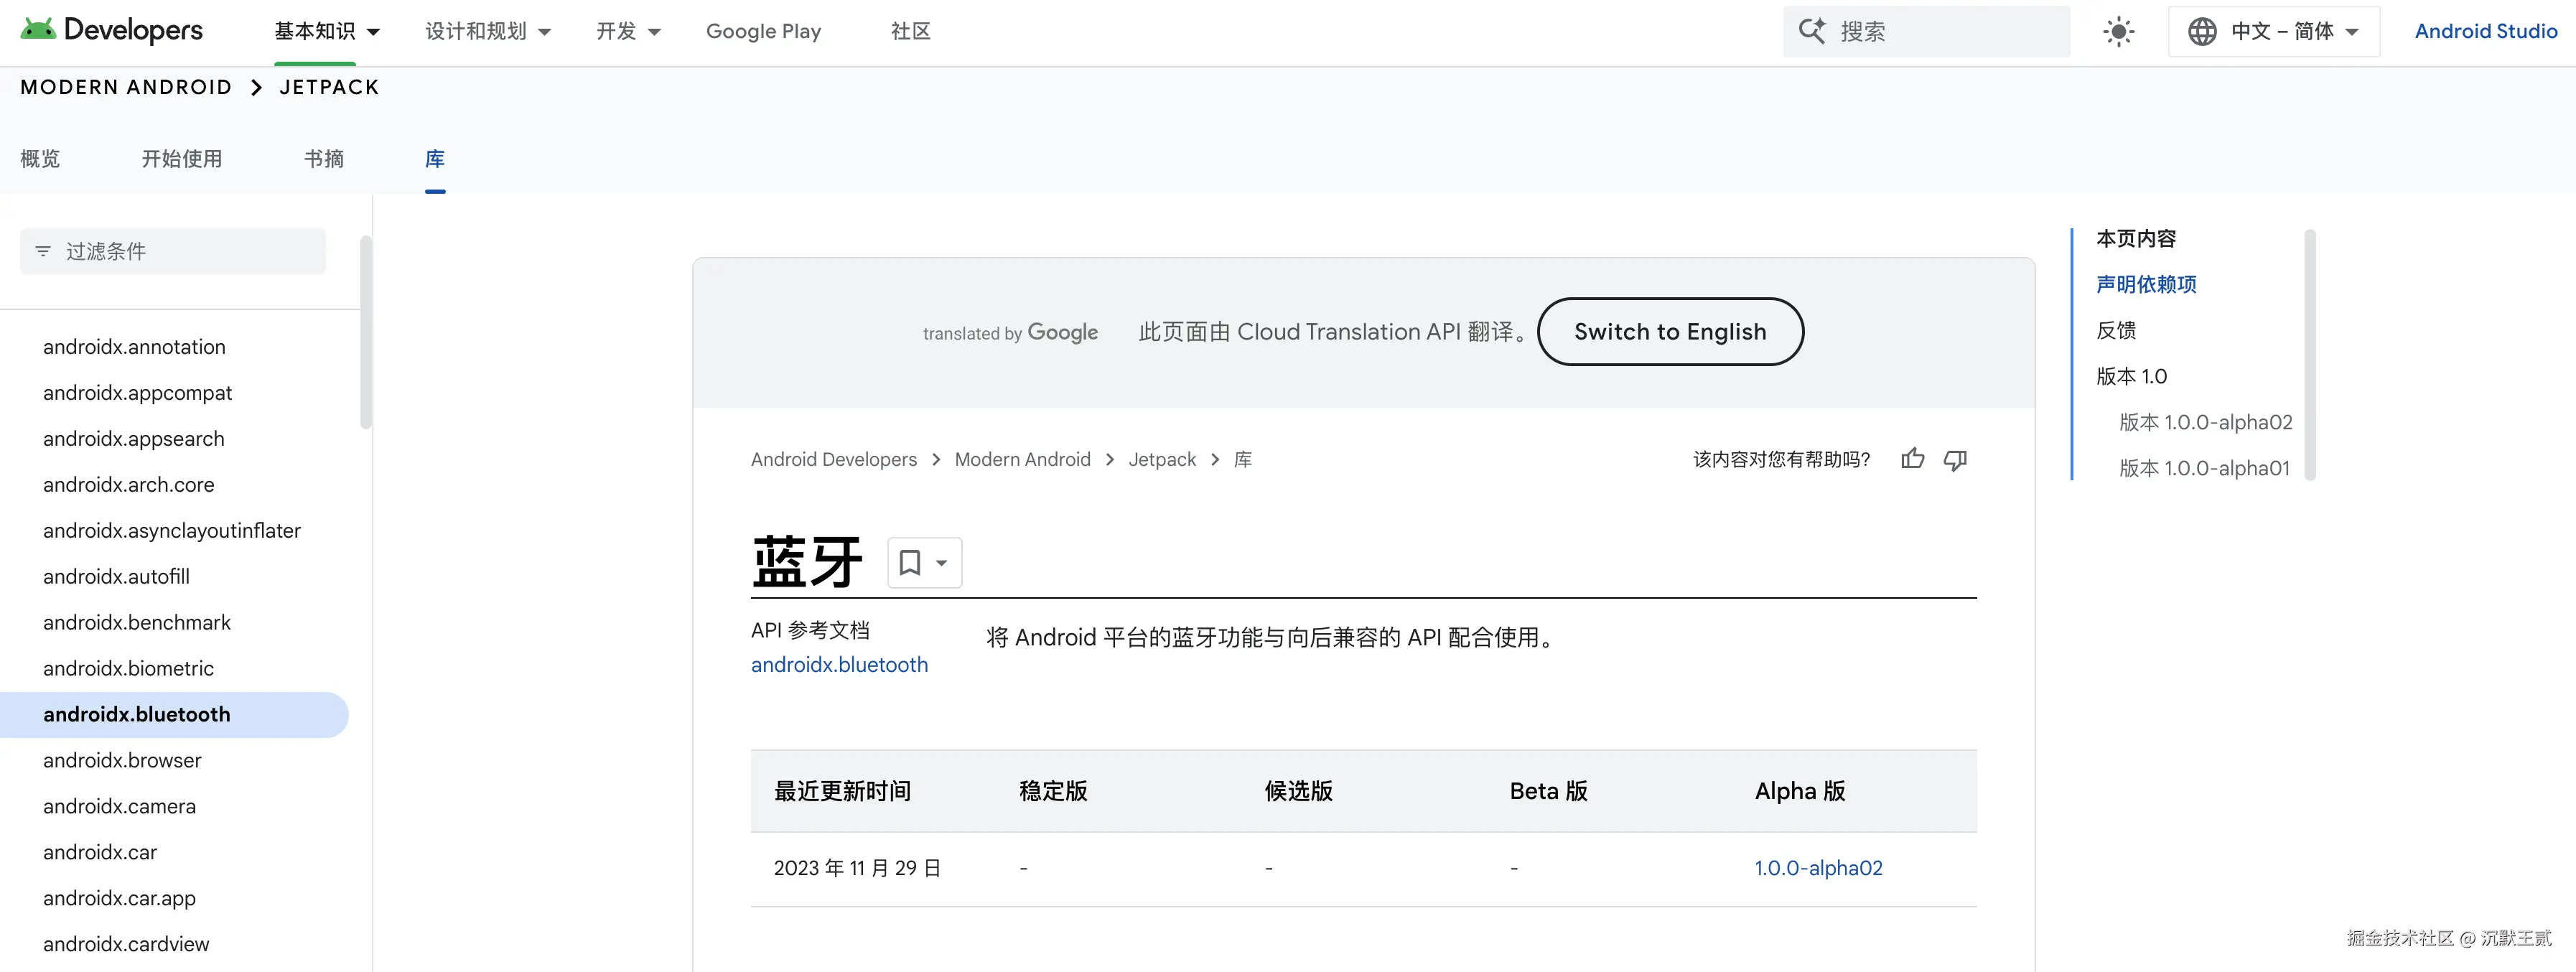Open androidx.camera in sidebar
Screen dimensions: 2576x972
[x=119, y=807]
